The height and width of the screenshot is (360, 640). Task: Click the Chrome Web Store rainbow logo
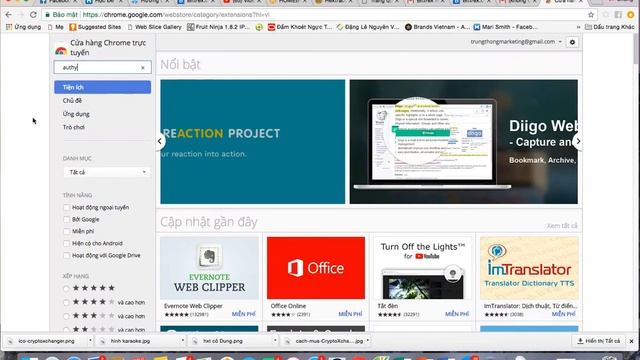(61, 51)
